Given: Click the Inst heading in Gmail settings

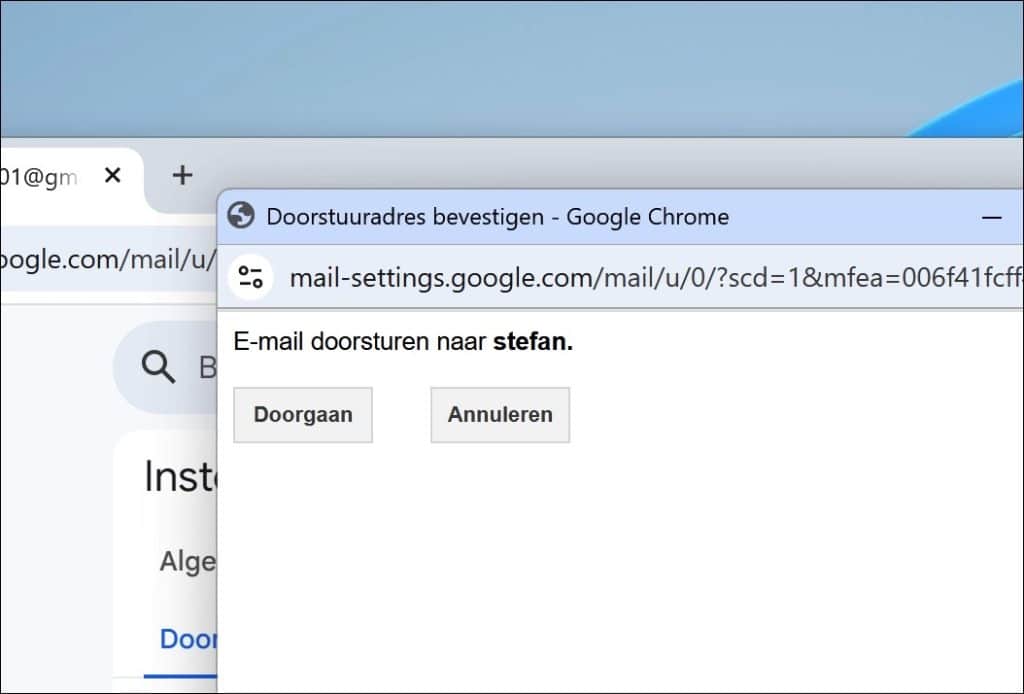Looking at the screenshot, I should click(x=180, y=476).
